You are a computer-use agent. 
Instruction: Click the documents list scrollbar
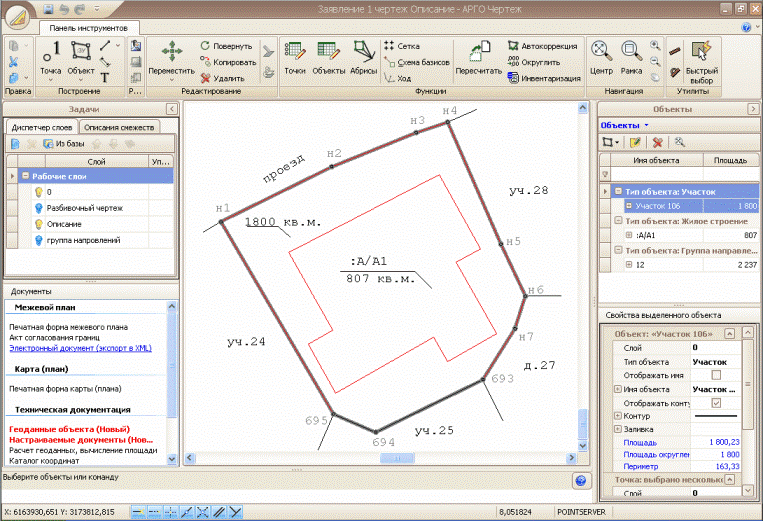(172, 364)
